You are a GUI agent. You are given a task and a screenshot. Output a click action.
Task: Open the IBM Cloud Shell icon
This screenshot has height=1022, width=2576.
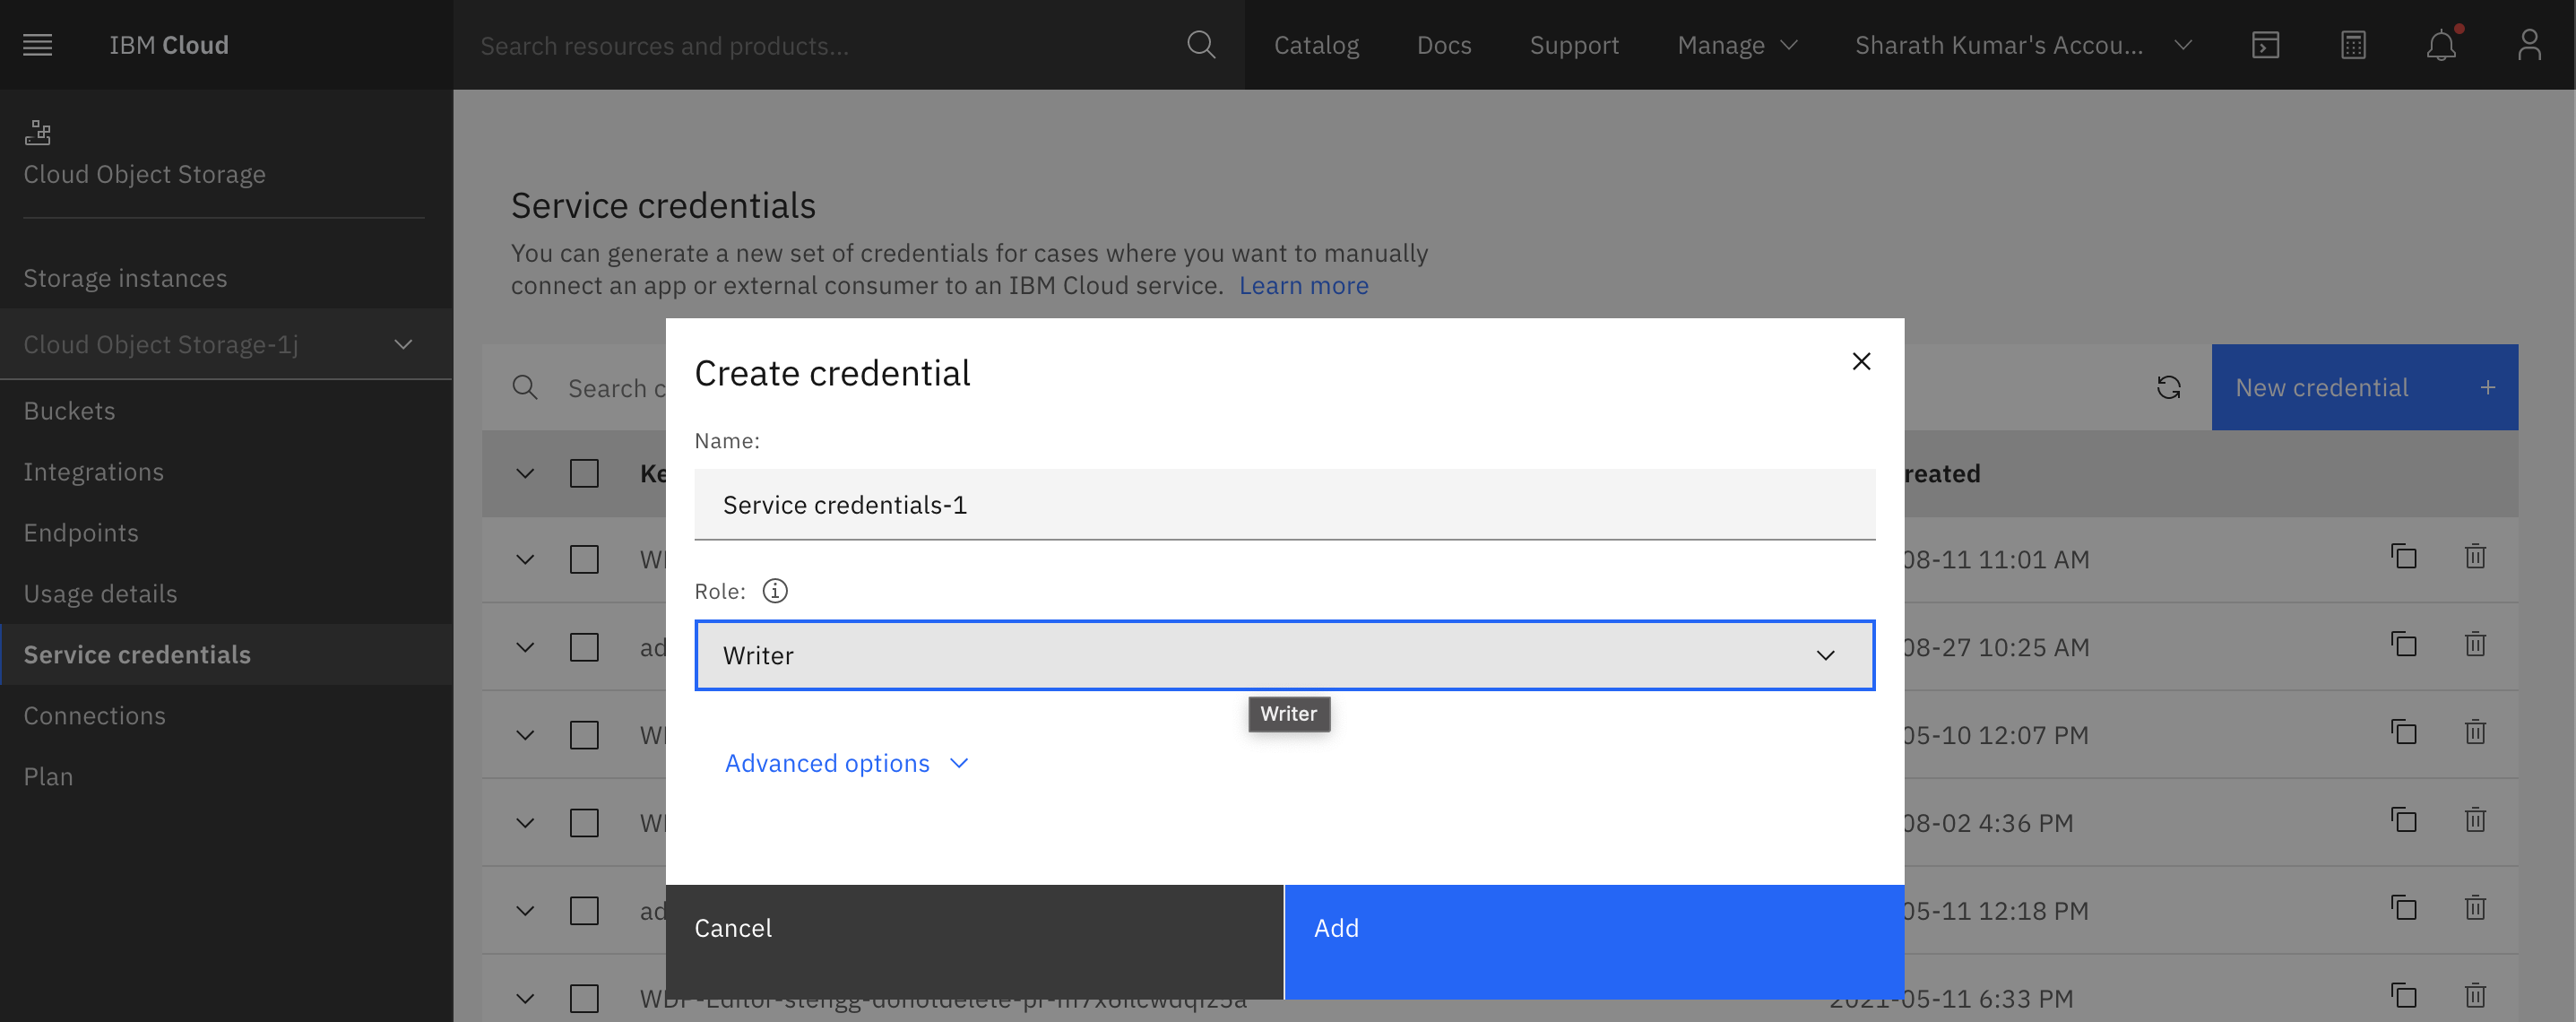point(2265,45)
